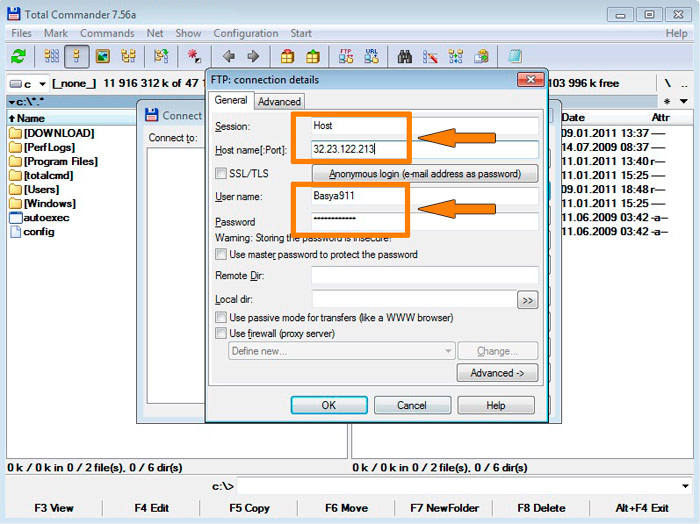The width and height of the screenshot is (700, 524).
Task: Click the Notepad icon at toolbar end
Action: click(x=514, y=57)
